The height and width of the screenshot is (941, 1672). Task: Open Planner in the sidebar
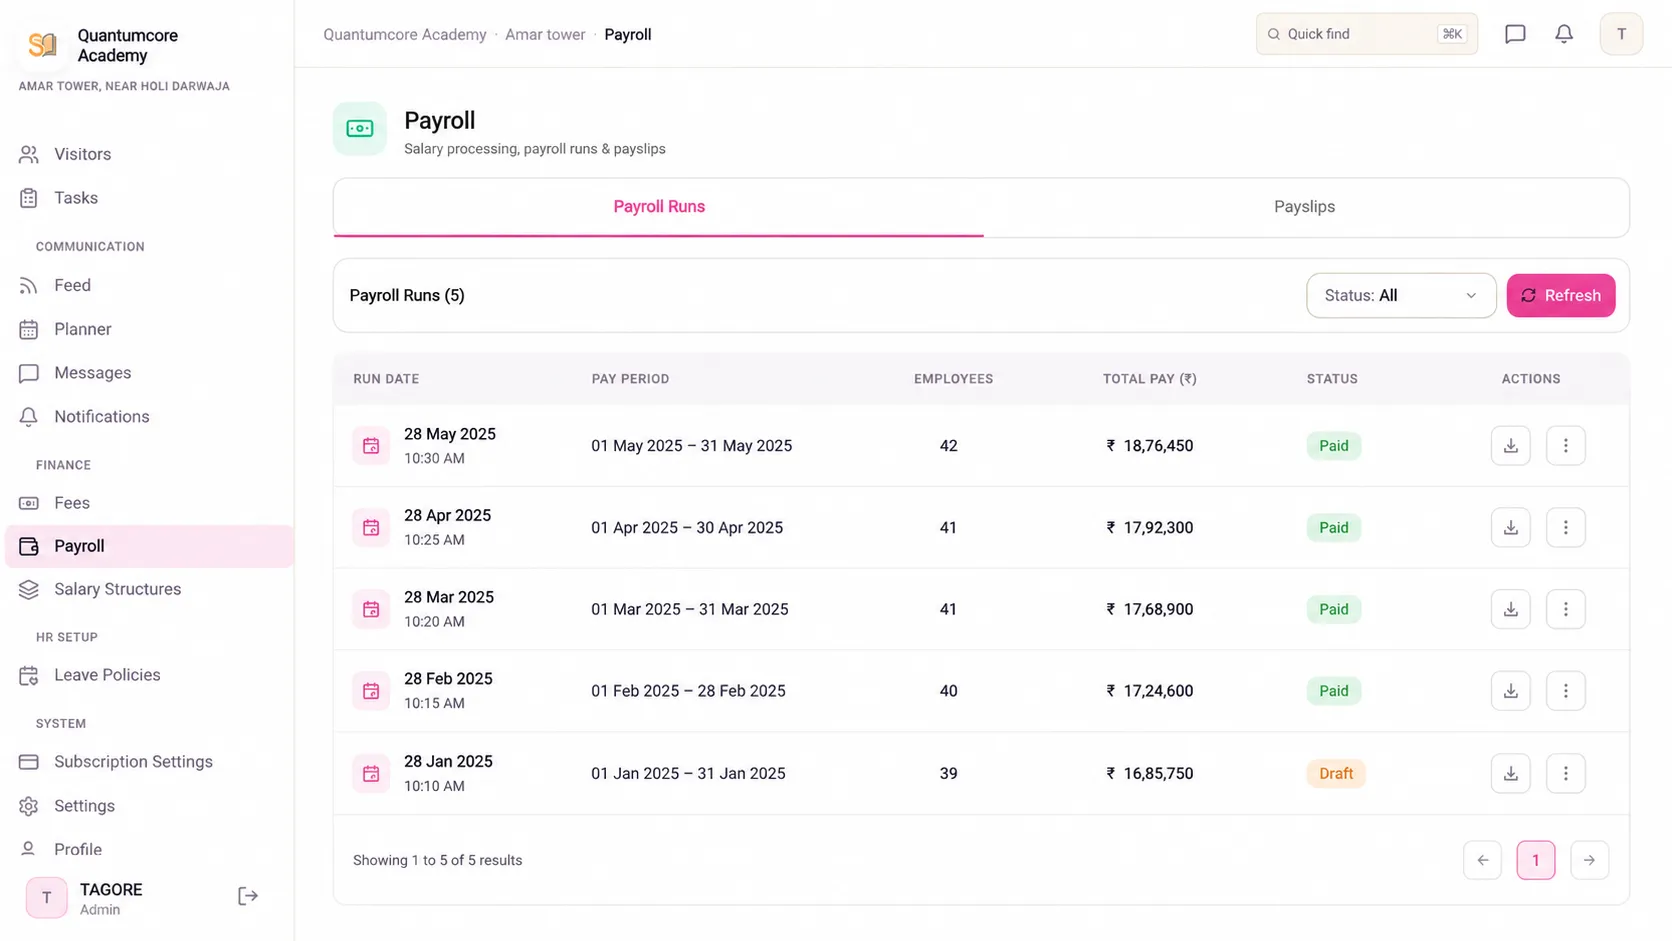[149, 329]
